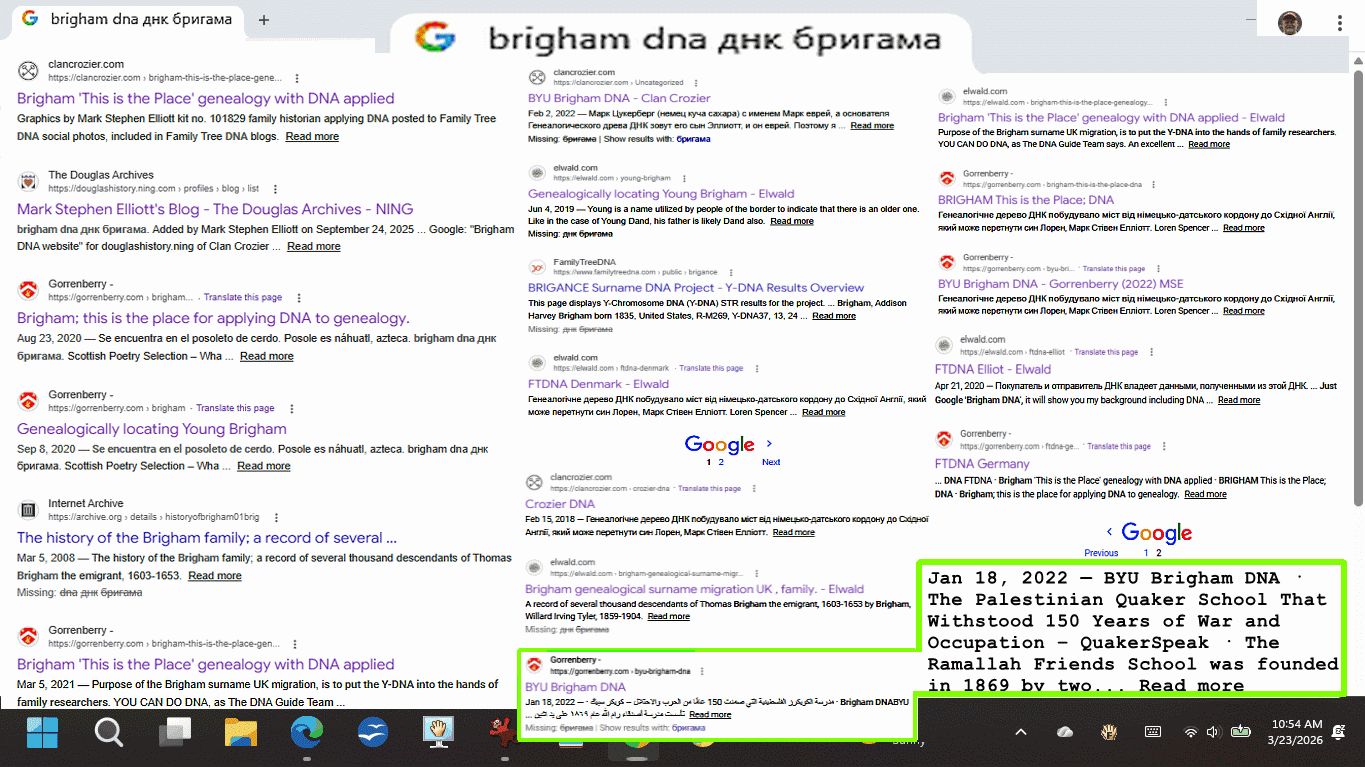The height and width of the screenshot is (767, 1365).
Task: Click the taskbar Search magnifier icon
Action: (108, 734)
